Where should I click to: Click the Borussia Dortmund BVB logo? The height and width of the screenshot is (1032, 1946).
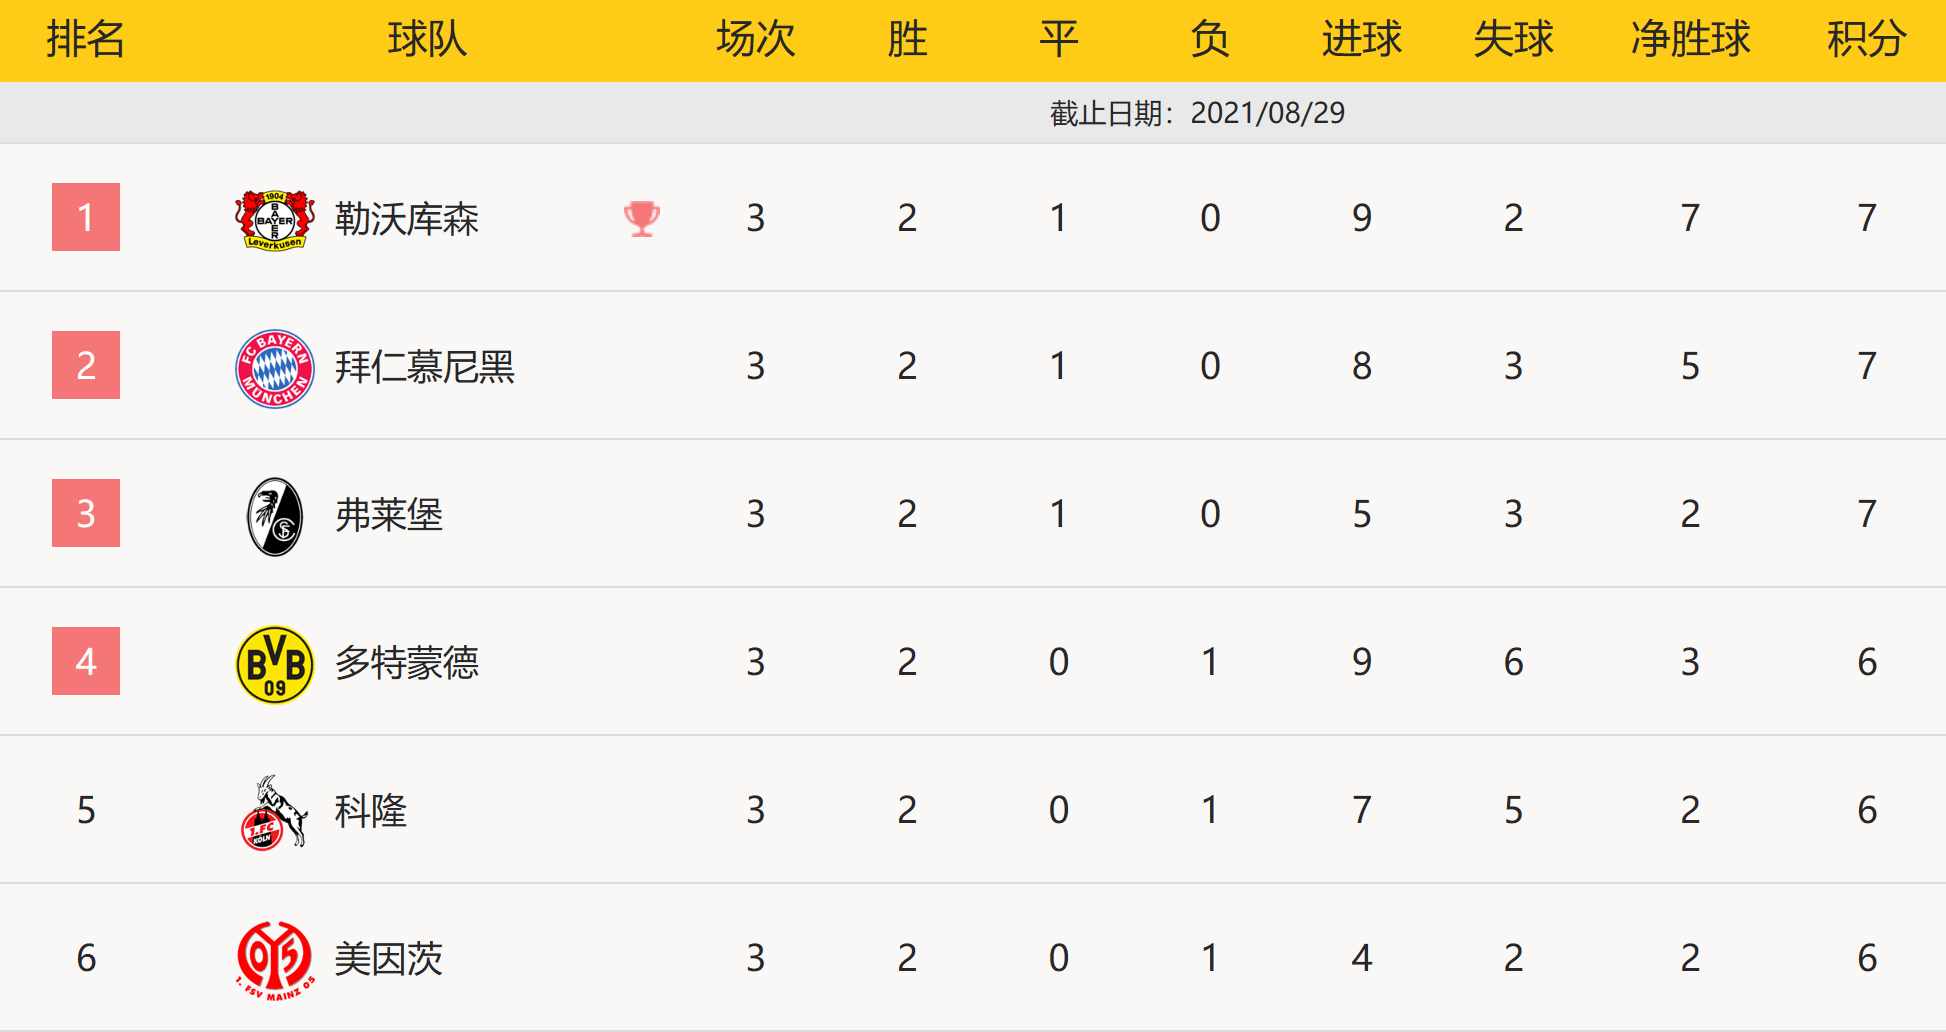(x=275, y=663)
